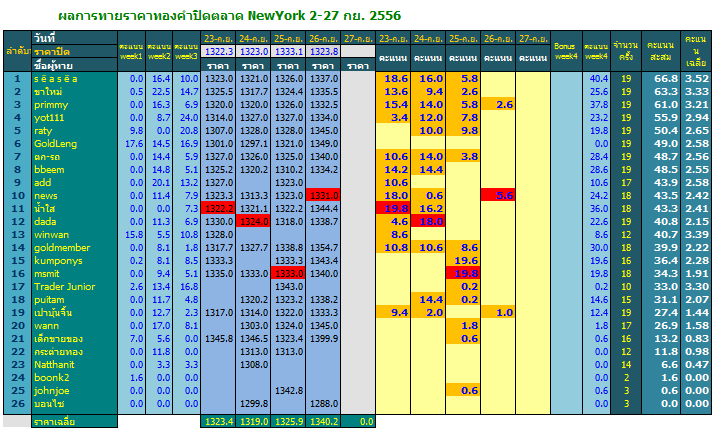The width and height of the screenshot is (714, 434).
Task: Select average price cell 1340.2
Action: pyautogui.click(x=323, y=422)
